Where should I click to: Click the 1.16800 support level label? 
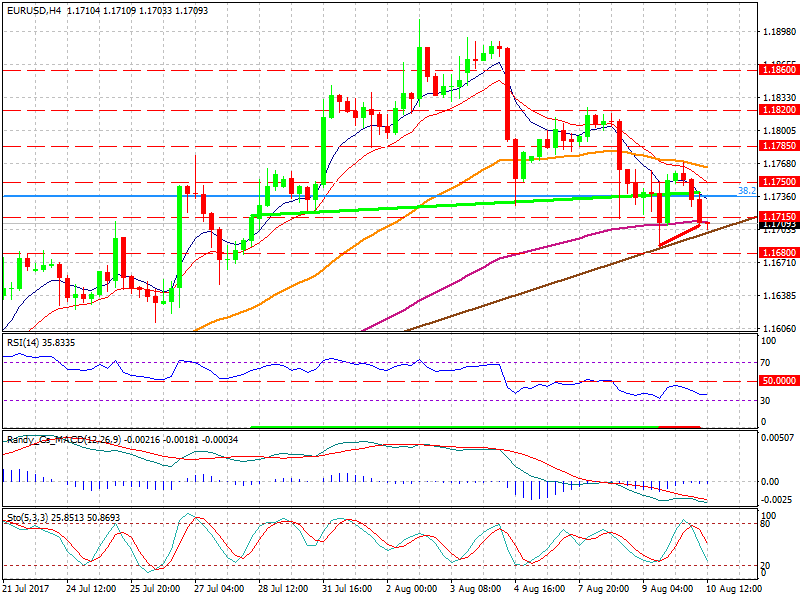[x=778, y=253]
